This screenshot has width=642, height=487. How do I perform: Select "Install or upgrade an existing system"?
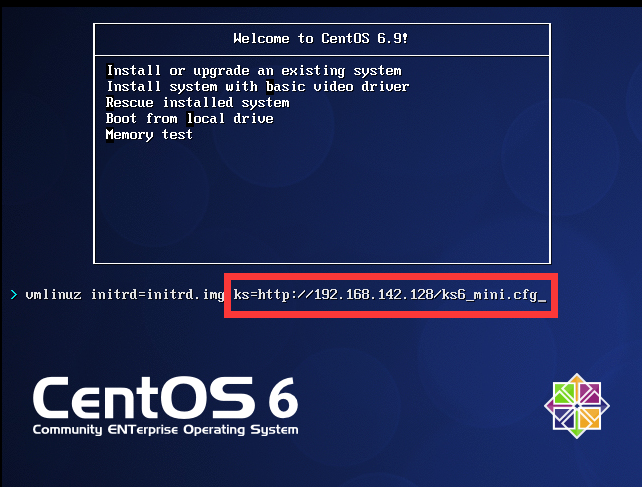click(x=254, y=71)
